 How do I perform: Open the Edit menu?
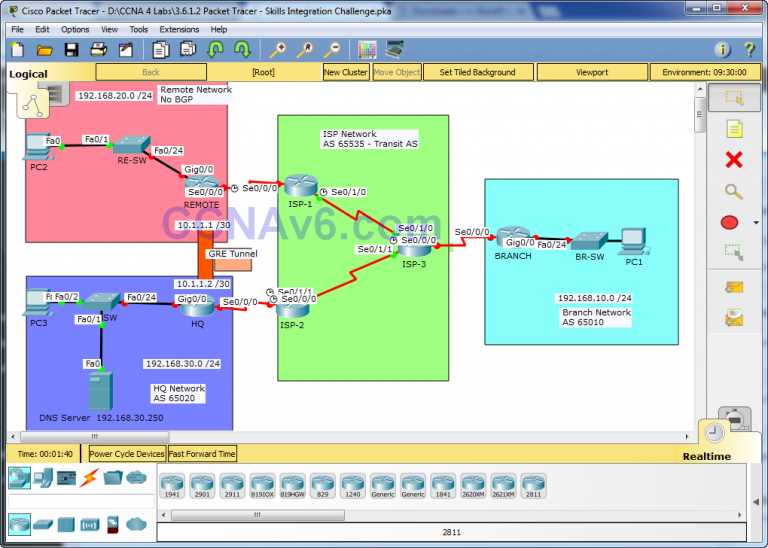pos(42,29)
